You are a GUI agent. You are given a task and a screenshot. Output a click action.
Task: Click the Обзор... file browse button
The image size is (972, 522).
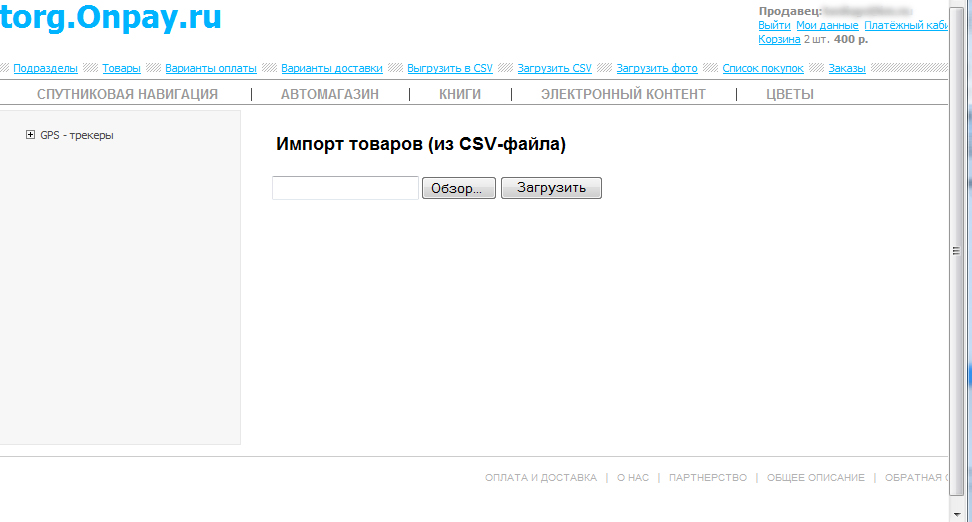(x=458, y=188)
